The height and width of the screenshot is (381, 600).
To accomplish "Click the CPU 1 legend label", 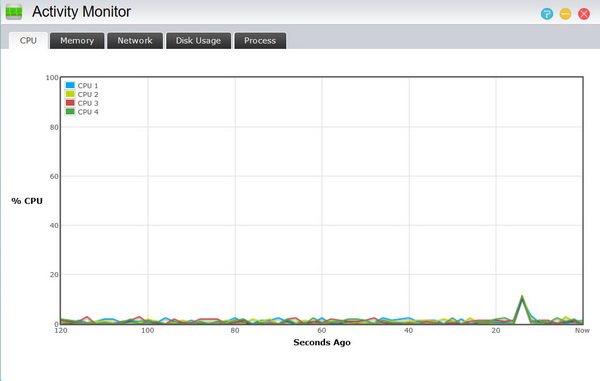I will click(x=88, y=86).
